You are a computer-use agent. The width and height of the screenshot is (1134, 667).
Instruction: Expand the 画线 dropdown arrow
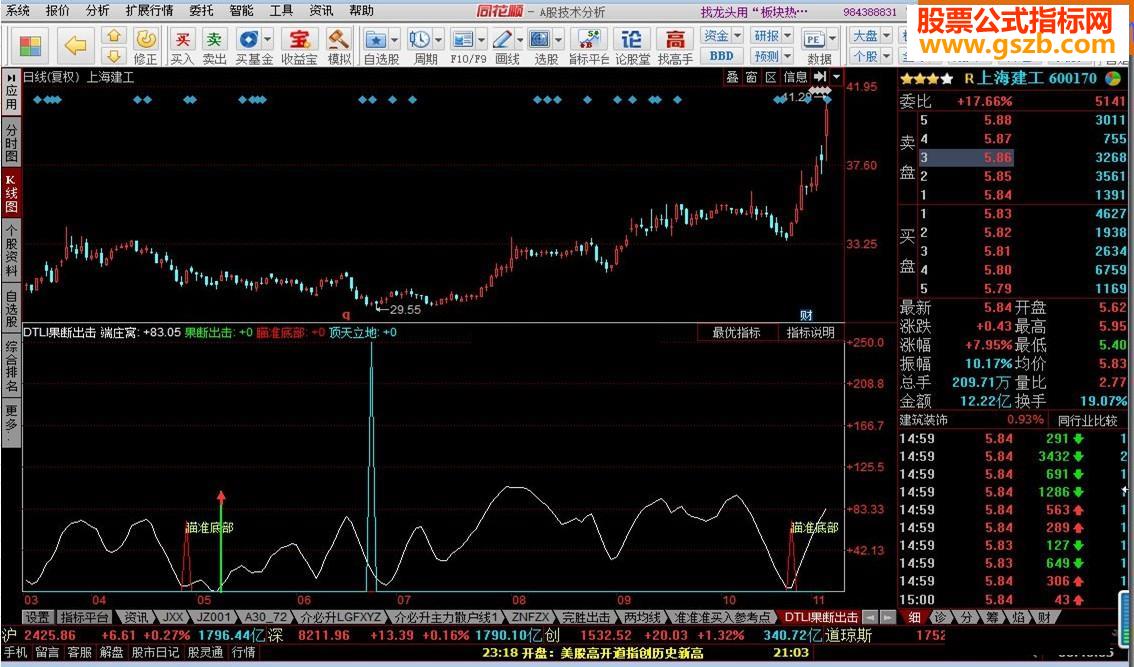519,39
